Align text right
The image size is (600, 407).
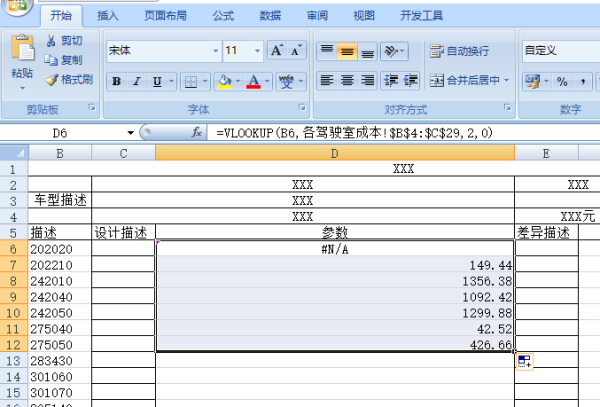pos(367,81)
